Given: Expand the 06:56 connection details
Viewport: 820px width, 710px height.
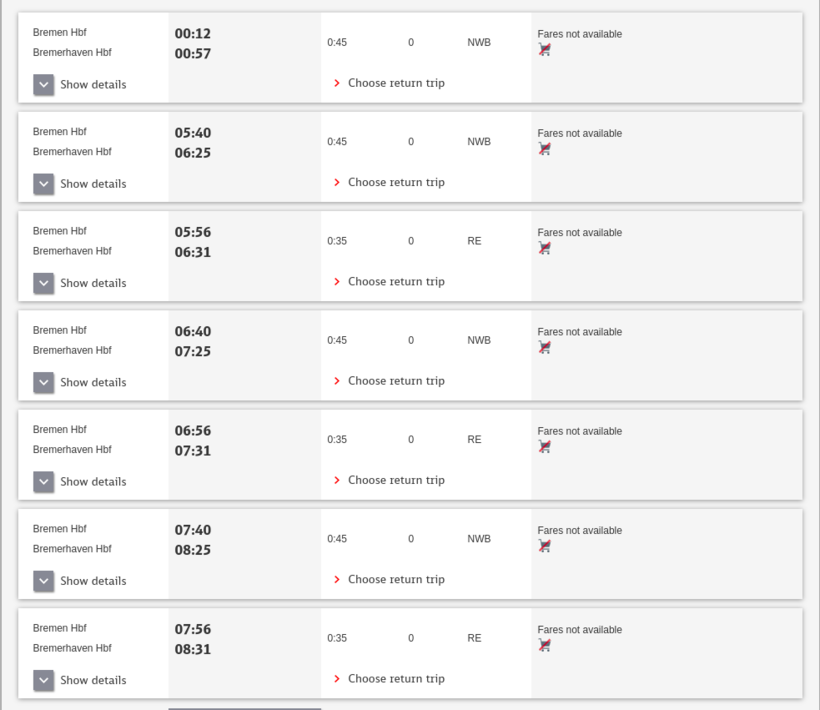Looking at the screenshot, I should tap(43, 482).
